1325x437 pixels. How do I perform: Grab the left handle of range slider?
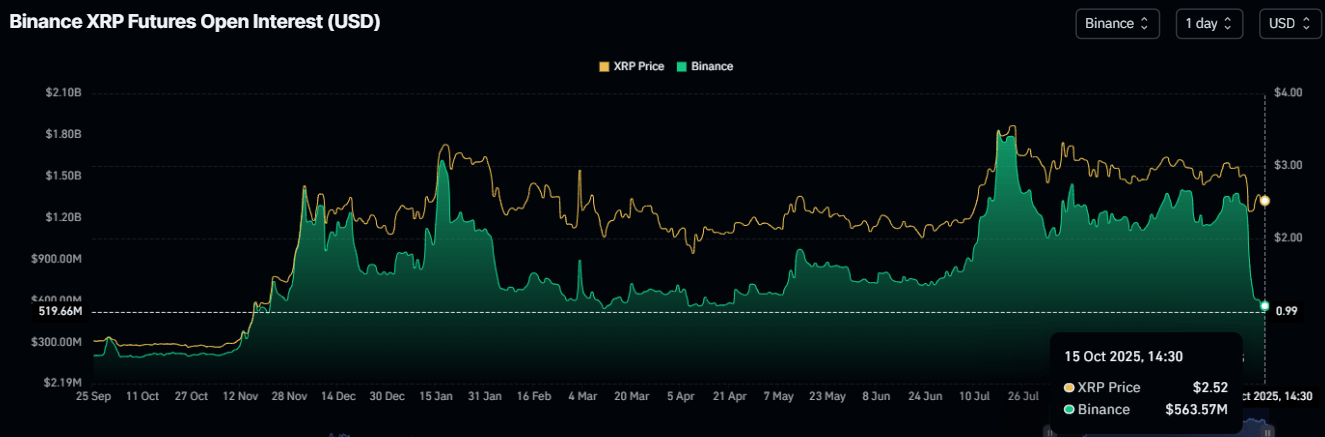pos(1049,430)
